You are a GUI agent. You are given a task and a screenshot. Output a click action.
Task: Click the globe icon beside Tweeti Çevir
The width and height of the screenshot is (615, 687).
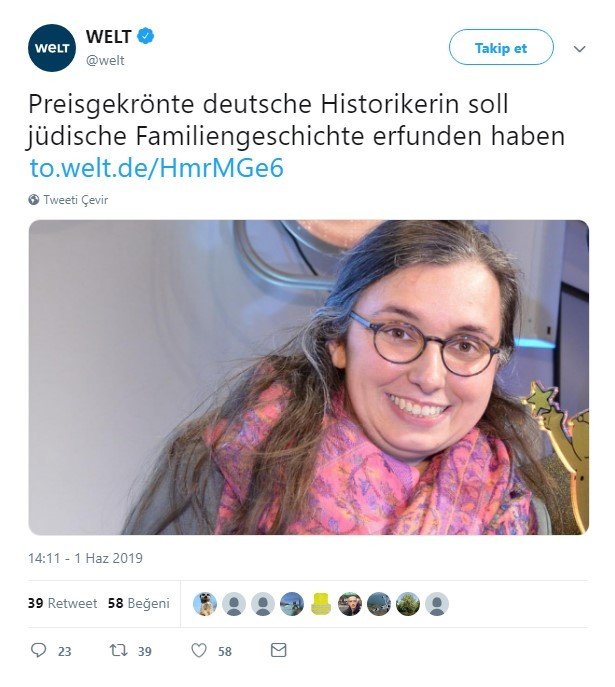coord(34,200)
